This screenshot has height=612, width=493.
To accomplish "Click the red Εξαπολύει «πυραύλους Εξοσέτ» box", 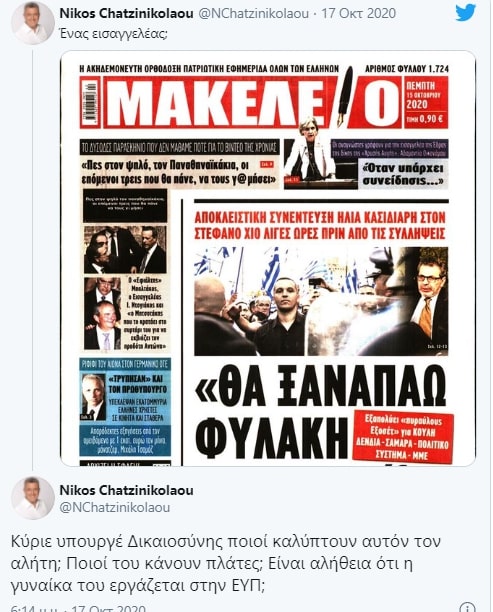I will point(402,438).
